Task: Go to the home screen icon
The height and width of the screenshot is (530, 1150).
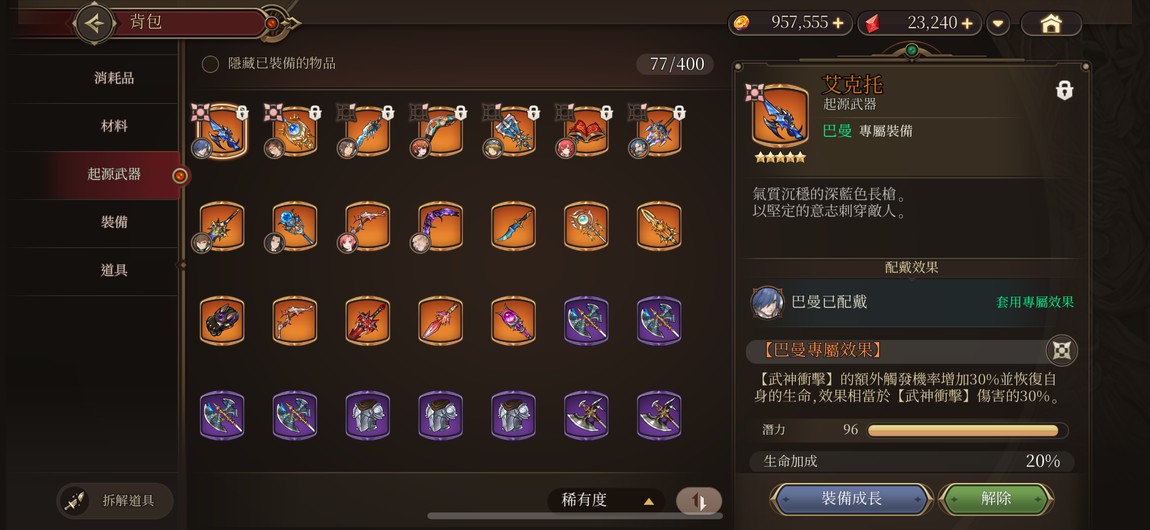Action: [x=1051, y=23]
